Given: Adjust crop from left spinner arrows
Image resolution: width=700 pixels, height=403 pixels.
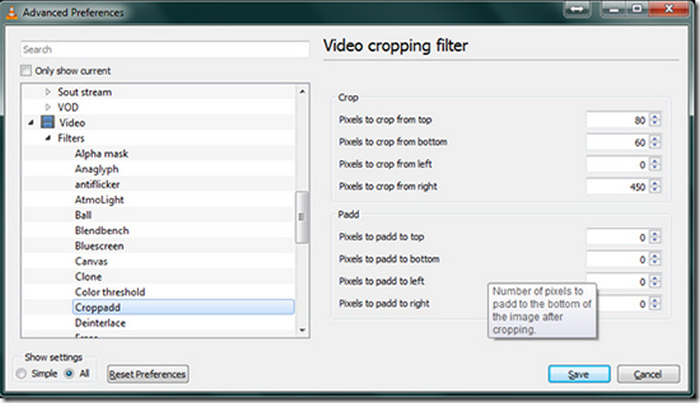Looking at the screenshot, I should pos(655,164).
